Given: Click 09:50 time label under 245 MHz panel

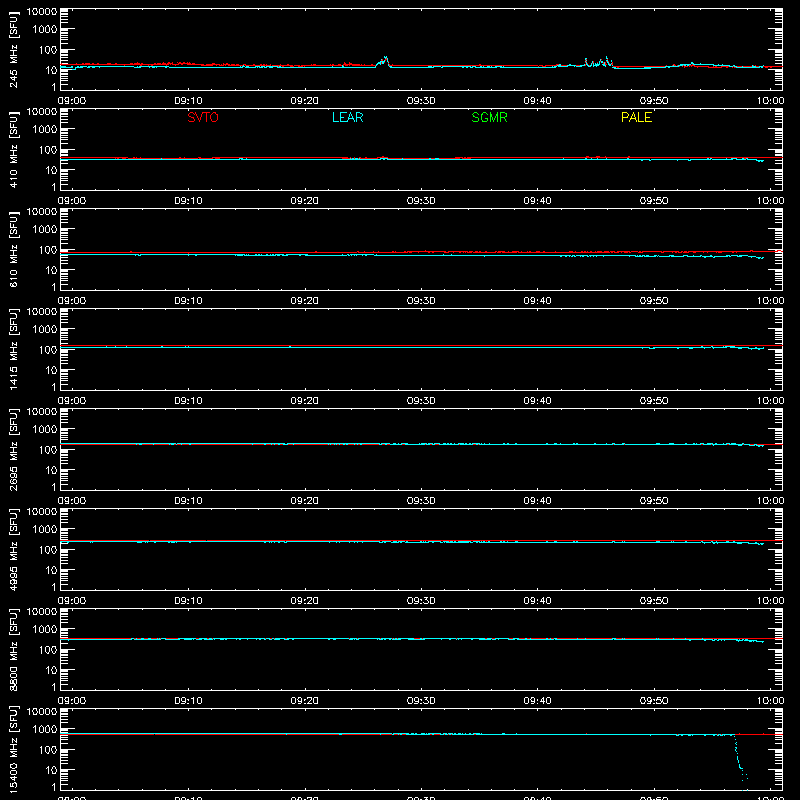Looking at the screenshot, I should [654, 101].
